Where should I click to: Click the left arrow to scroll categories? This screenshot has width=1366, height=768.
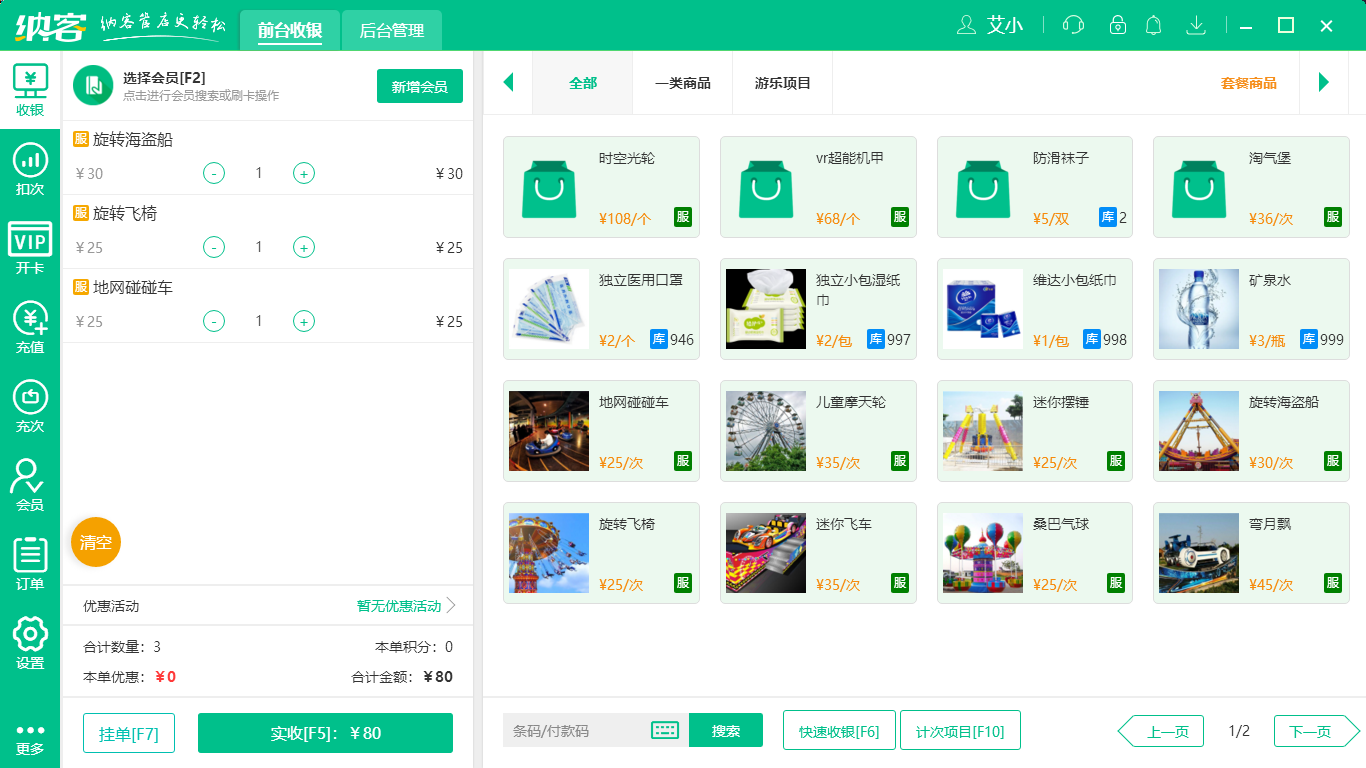pyautogui.click(x=508, y=83)
